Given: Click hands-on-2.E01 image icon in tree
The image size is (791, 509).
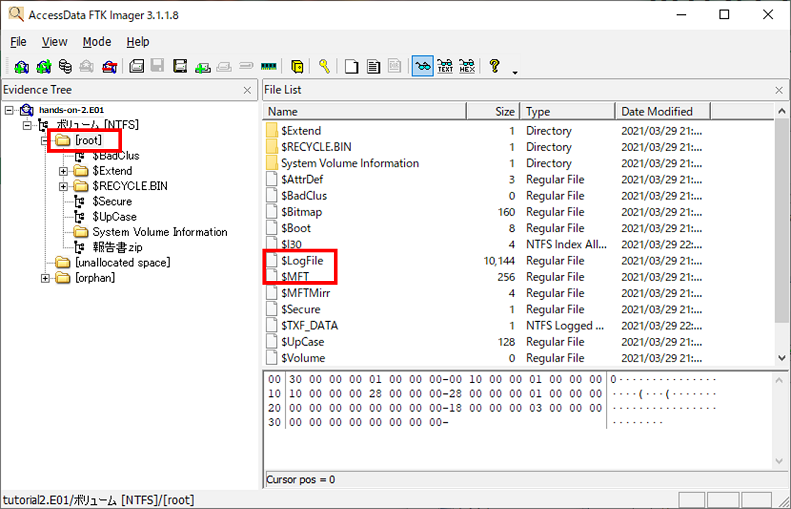Looking at the screenshot, I should click(26, 110).
